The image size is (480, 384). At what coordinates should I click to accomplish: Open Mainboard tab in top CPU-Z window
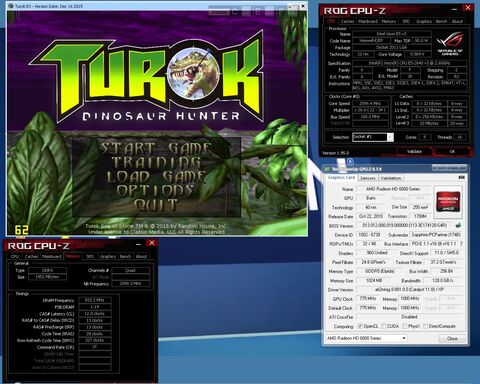(368, 21)
